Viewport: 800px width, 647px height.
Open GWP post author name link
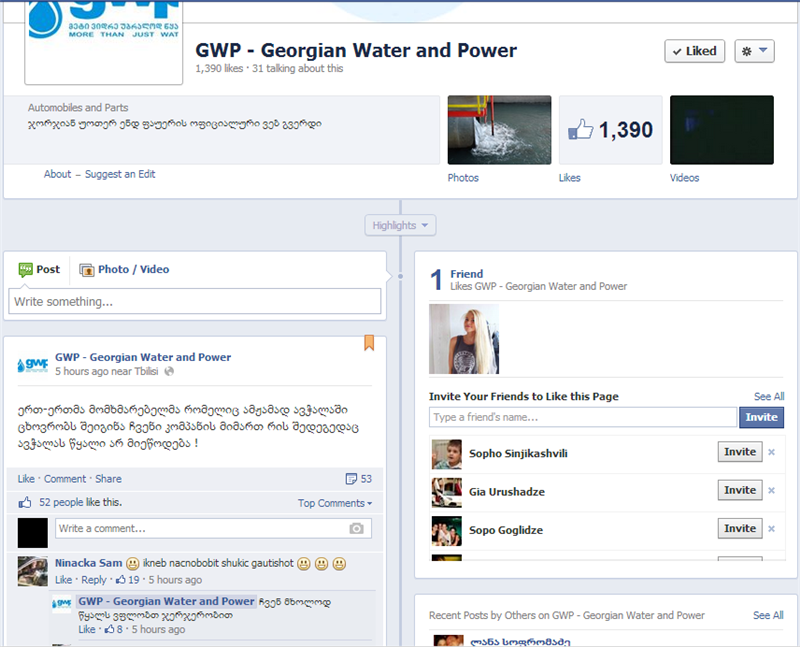pyautogui.click(x=143, y=357)
